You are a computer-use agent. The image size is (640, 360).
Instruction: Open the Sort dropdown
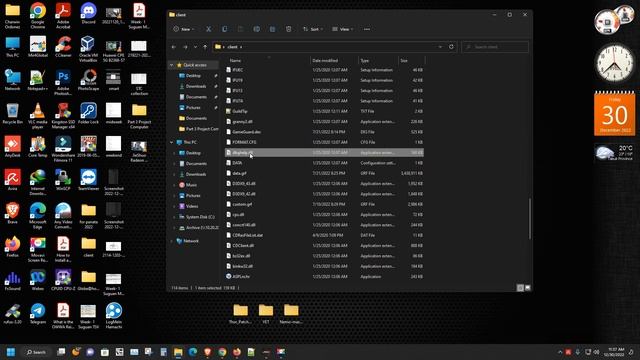(313, 29)
